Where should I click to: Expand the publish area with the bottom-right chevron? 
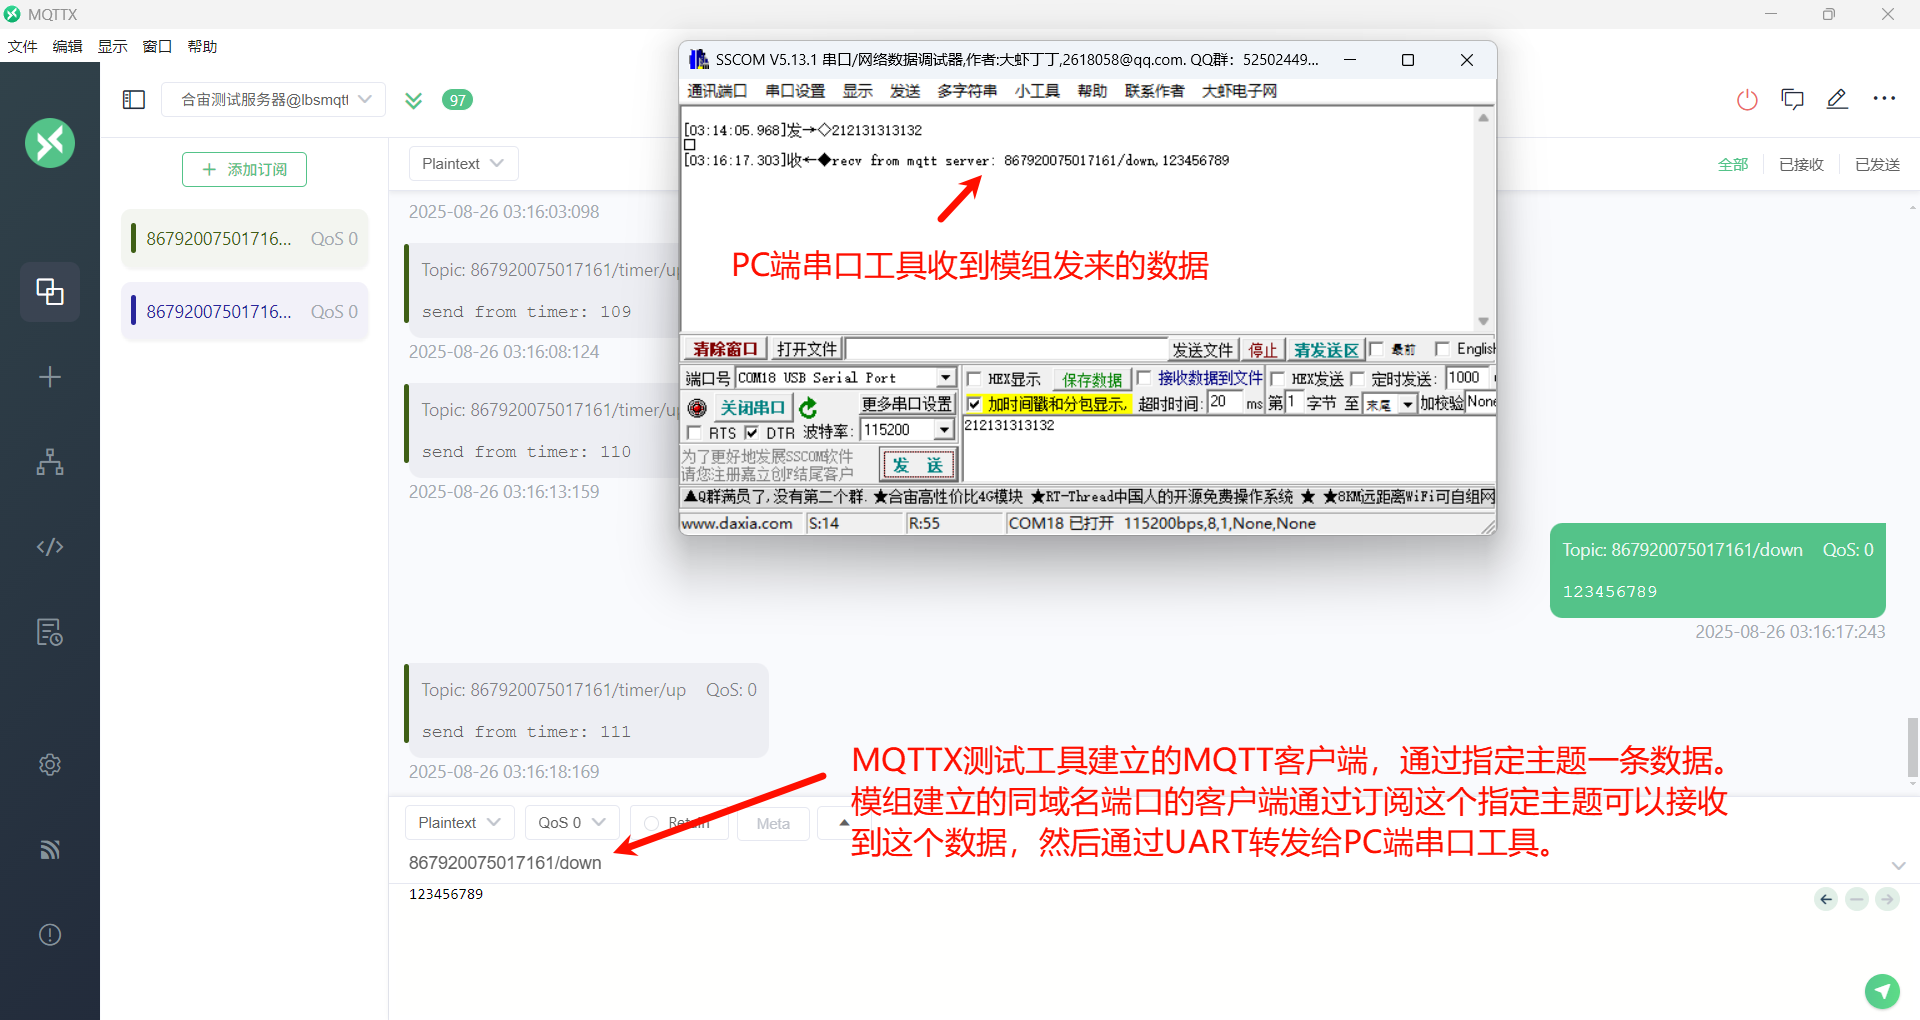1898,866
